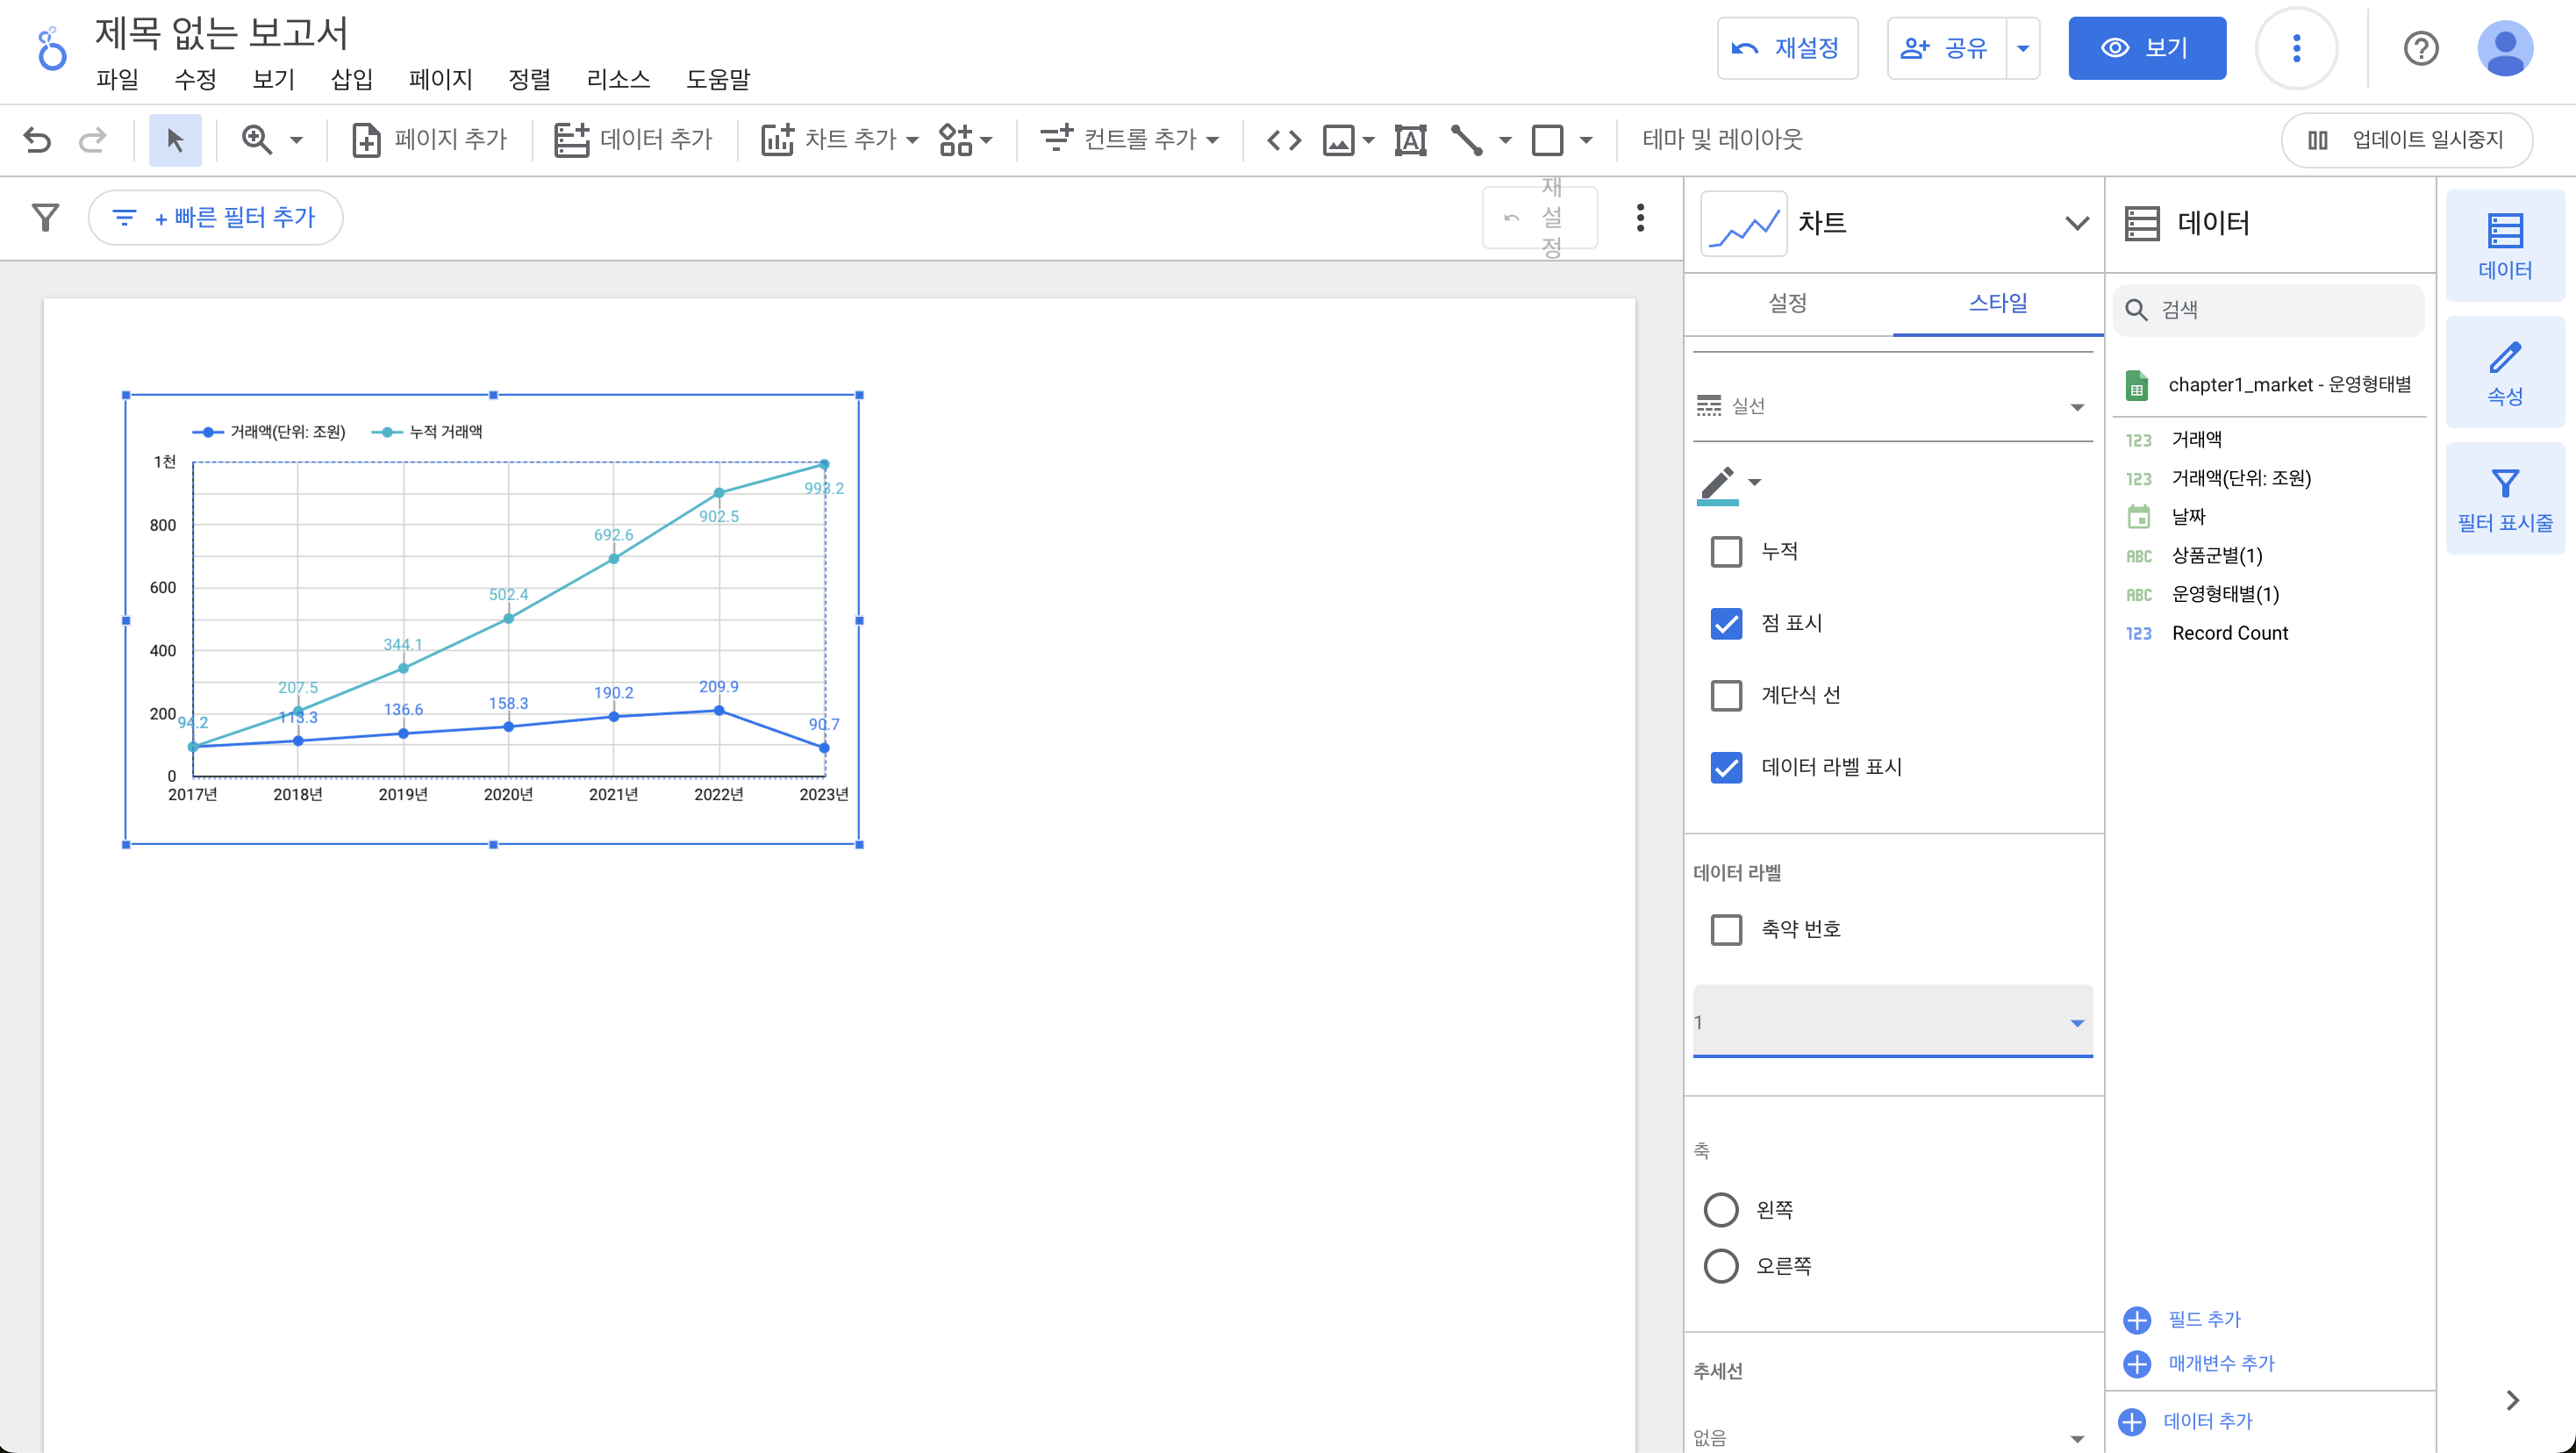Open the help question mark icon
Screen dimensions: 2576x1453
[x=2420, y=48]
